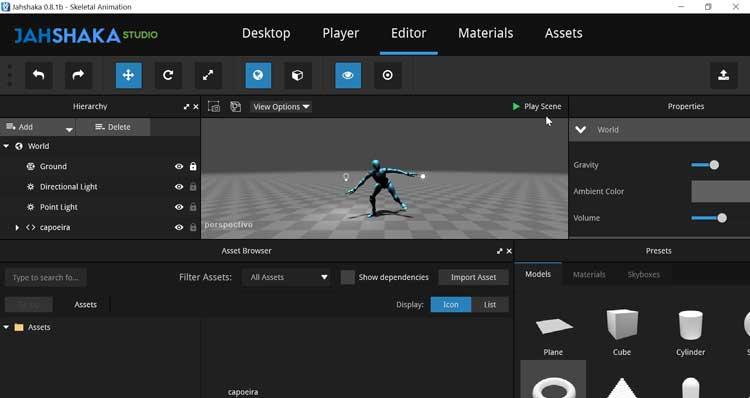Select the Editor tab
This screenshot has width=750, height=398.
pyautogui.click(x=408, y=33)
